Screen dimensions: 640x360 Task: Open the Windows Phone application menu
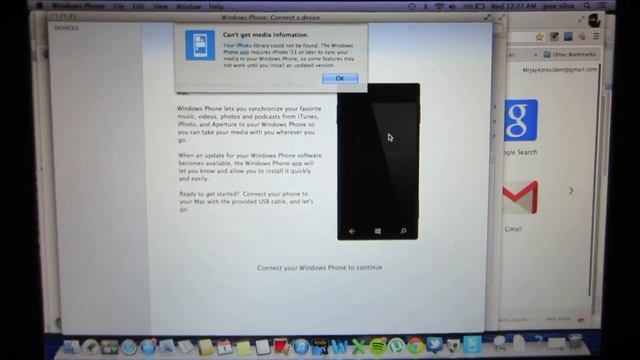[x=78, y=6]
